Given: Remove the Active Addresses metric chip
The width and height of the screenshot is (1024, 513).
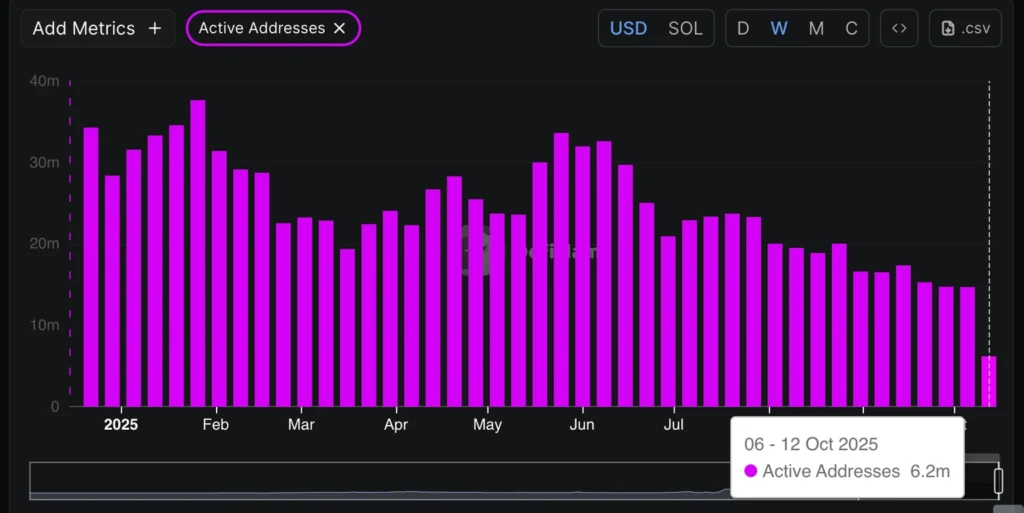Looking at the screenshot, I should (x=339, y=28).
